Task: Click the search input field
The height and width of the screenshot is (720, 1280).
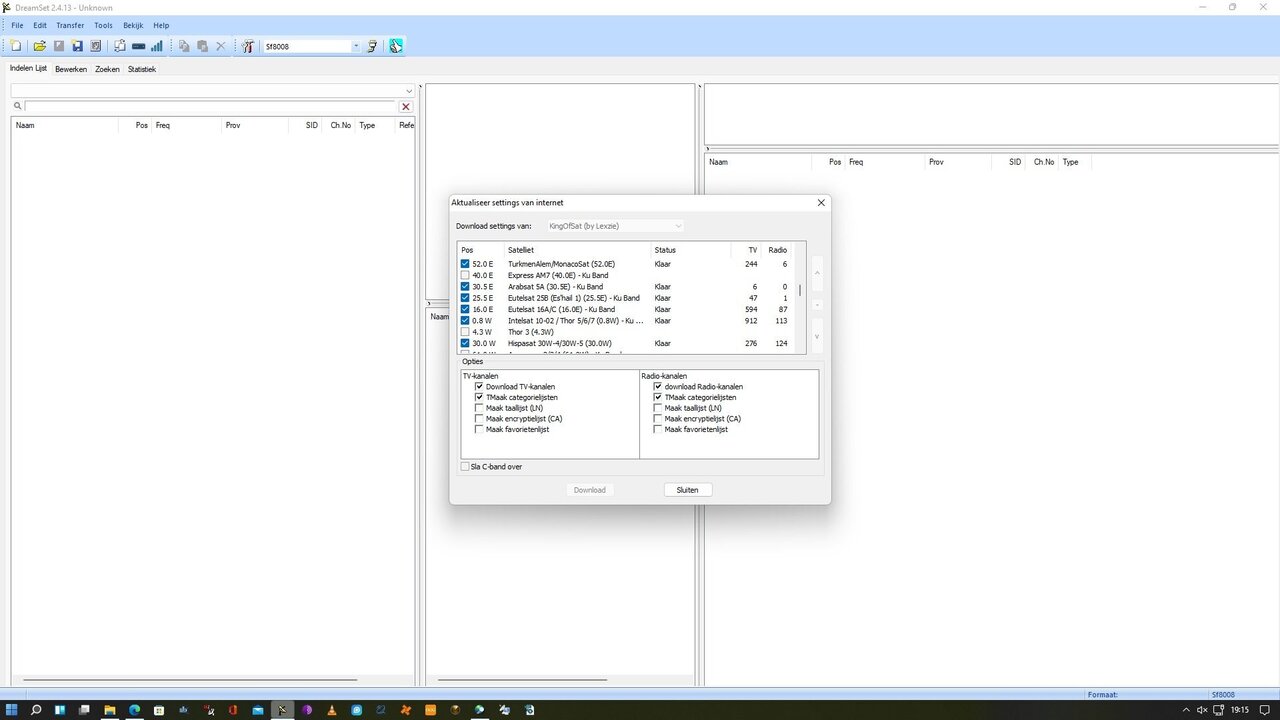Action: point(210,106)
